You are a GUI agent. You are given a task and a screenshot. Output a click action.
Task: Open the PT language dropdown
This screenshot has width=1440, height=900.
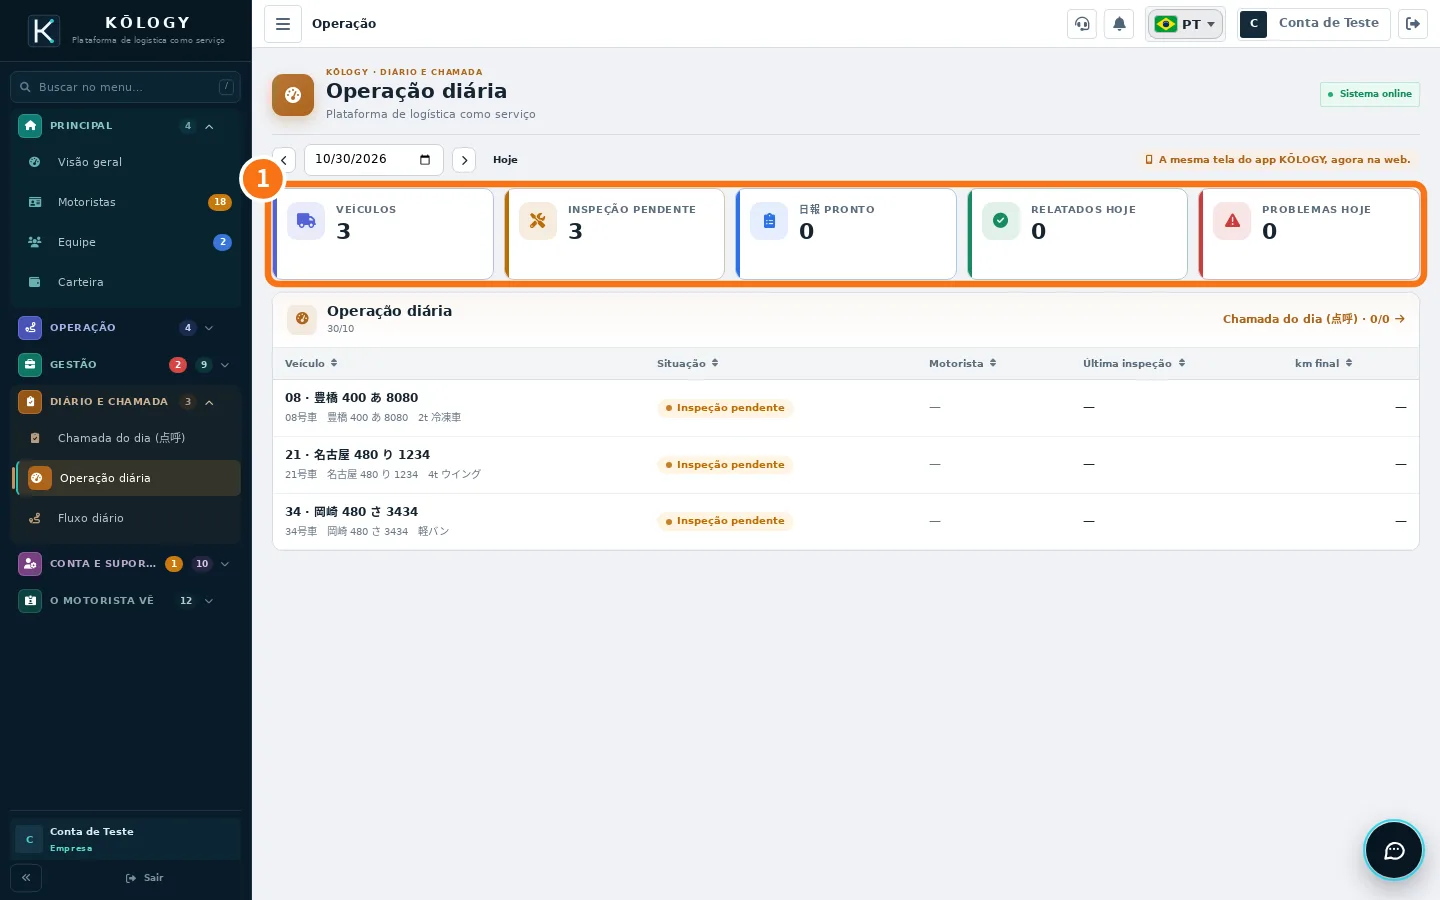coord(1185,24)
